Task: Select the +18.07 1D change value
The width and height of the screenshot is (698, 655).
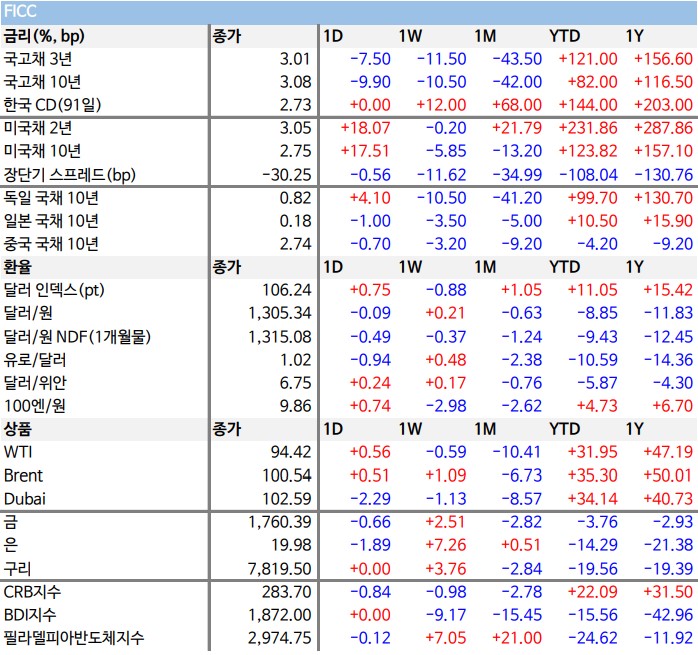Action: click(365, 128)
